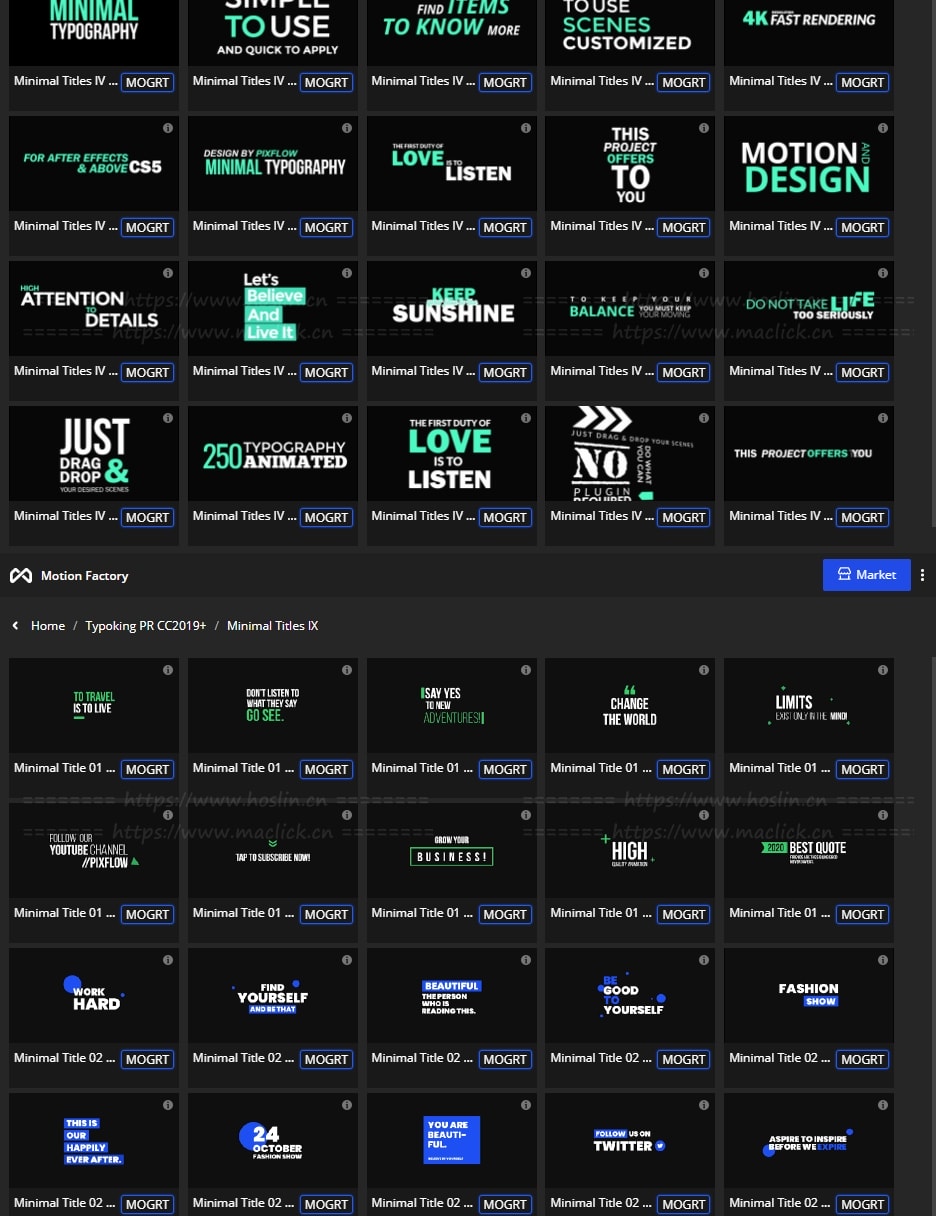Screen dimensions: 936x1216
Task: Select Minimal Titles IX breadcrumb
Action: [x=272, y=626]
